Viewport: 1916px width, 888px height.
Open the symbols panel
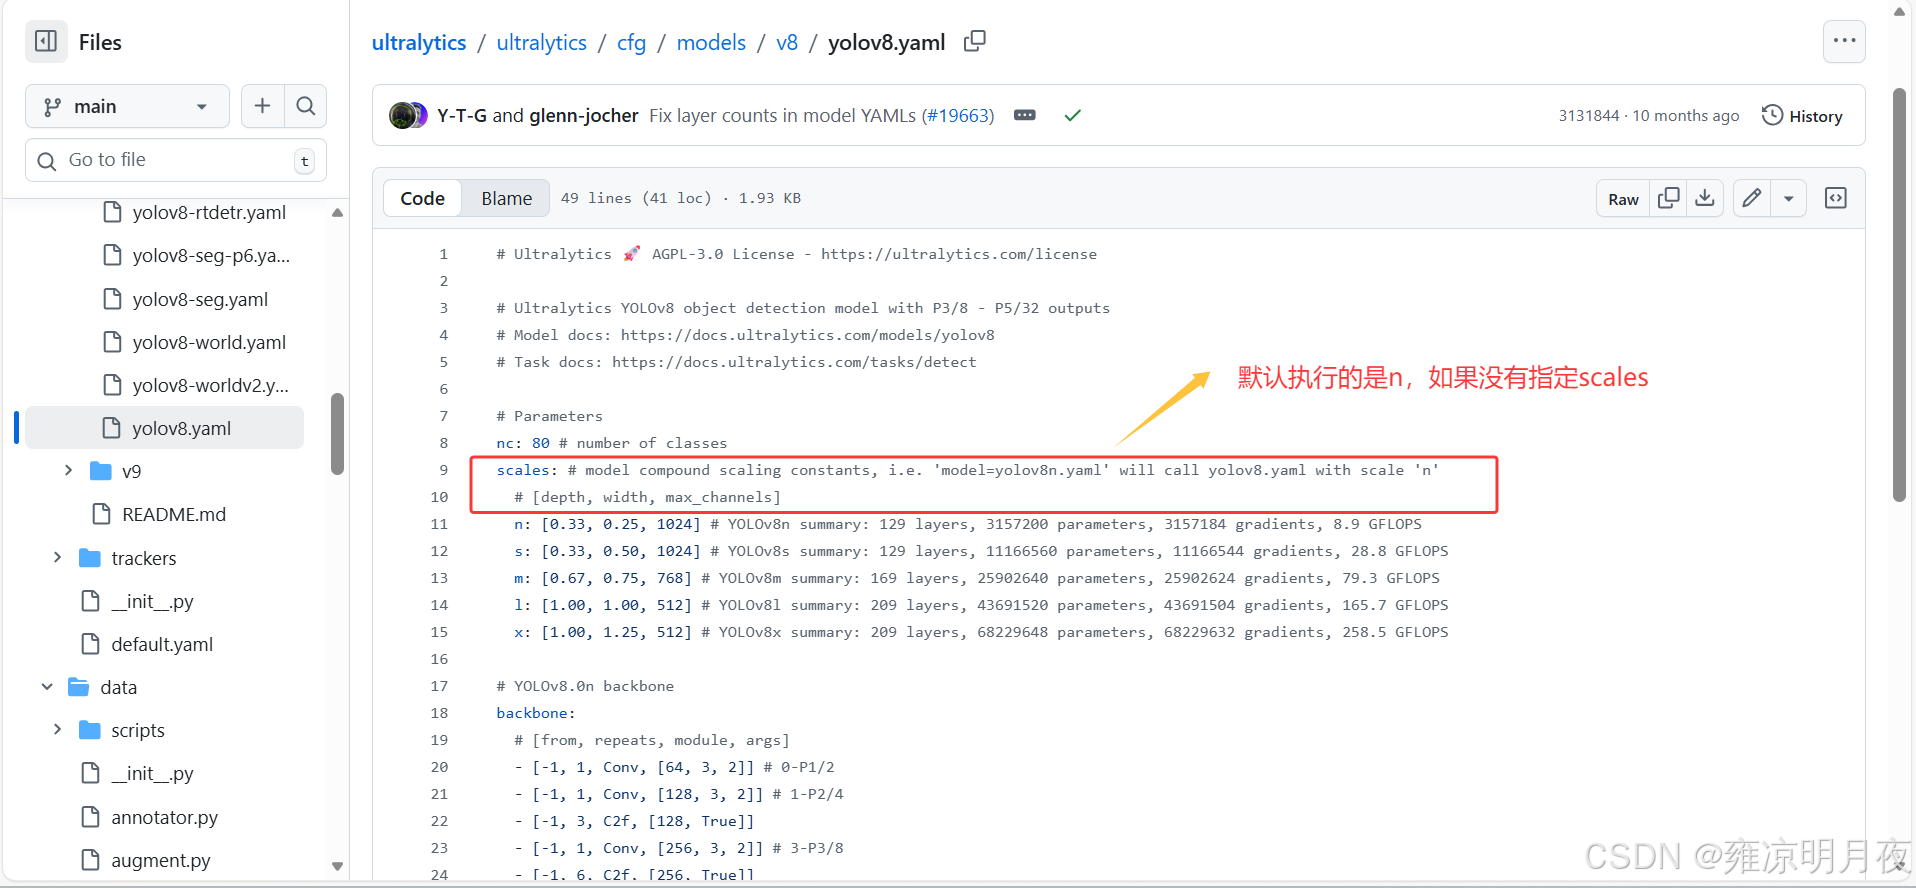pyautogui.click(x=1836, y=198)
